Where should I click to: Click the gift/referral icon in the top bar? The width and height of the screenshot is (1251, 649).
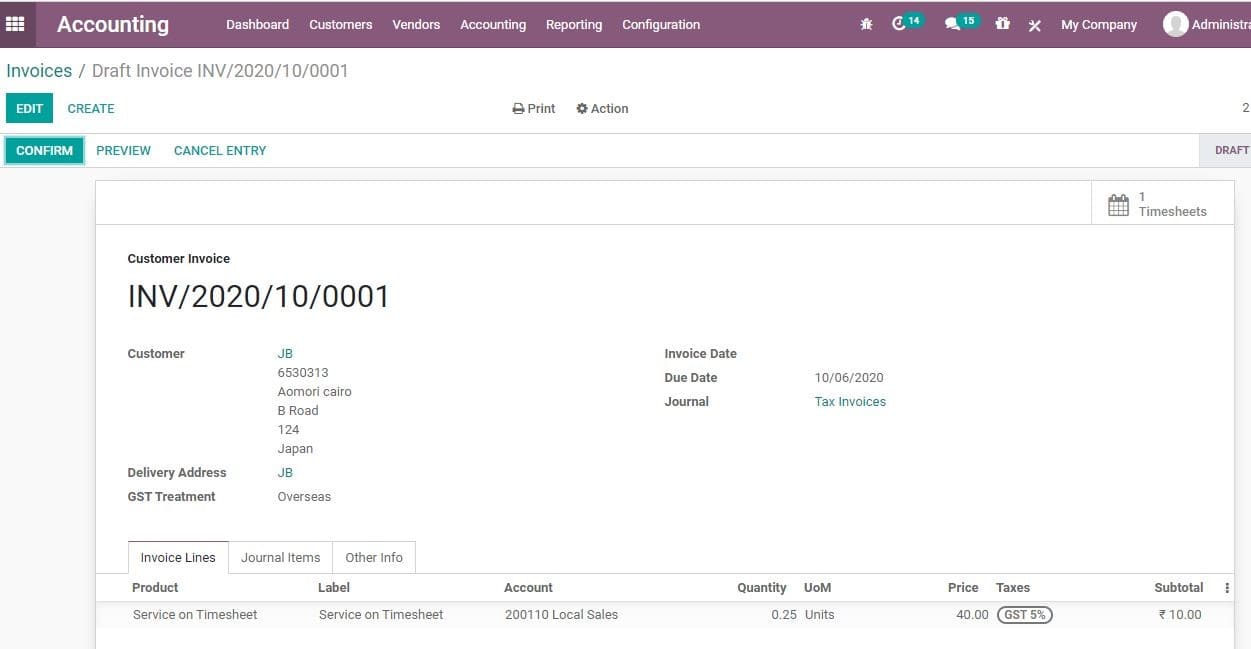point(1003,24)
